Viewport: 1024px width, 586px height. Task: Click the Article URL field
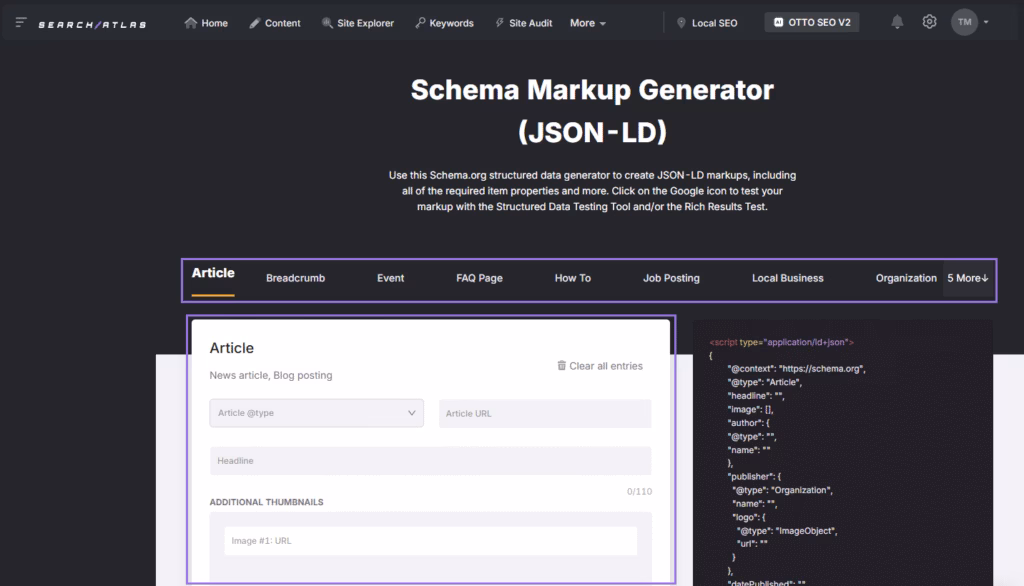pos(544,414)
